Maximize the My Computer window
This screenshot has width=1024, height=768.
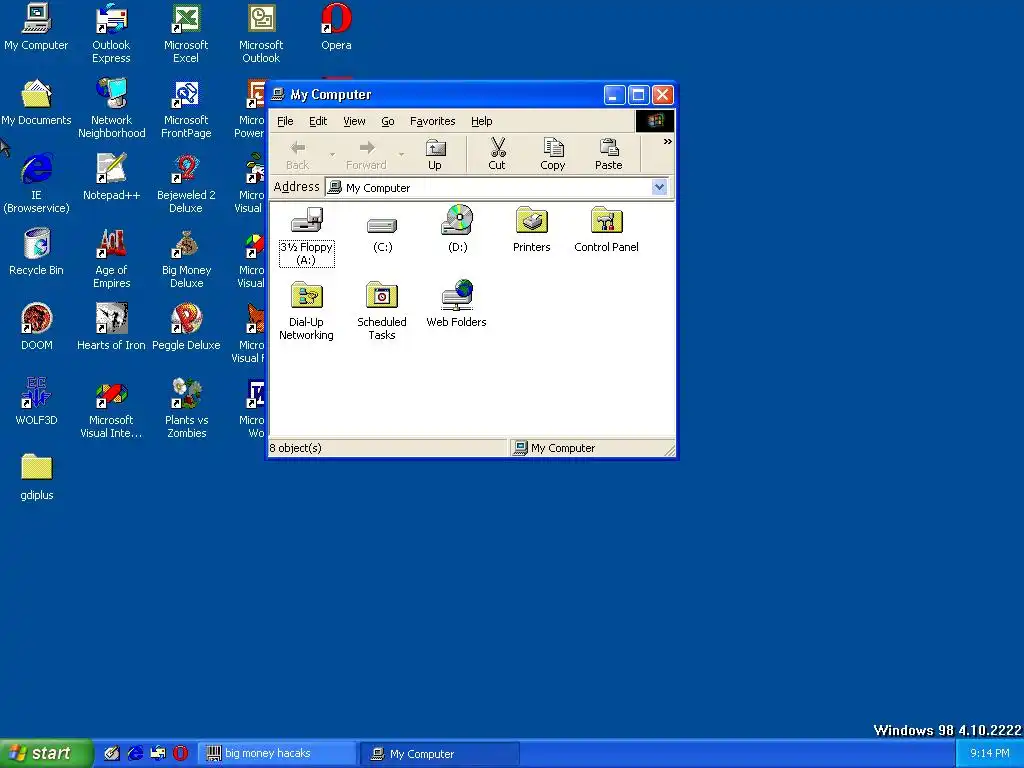[x=638, y=95]
